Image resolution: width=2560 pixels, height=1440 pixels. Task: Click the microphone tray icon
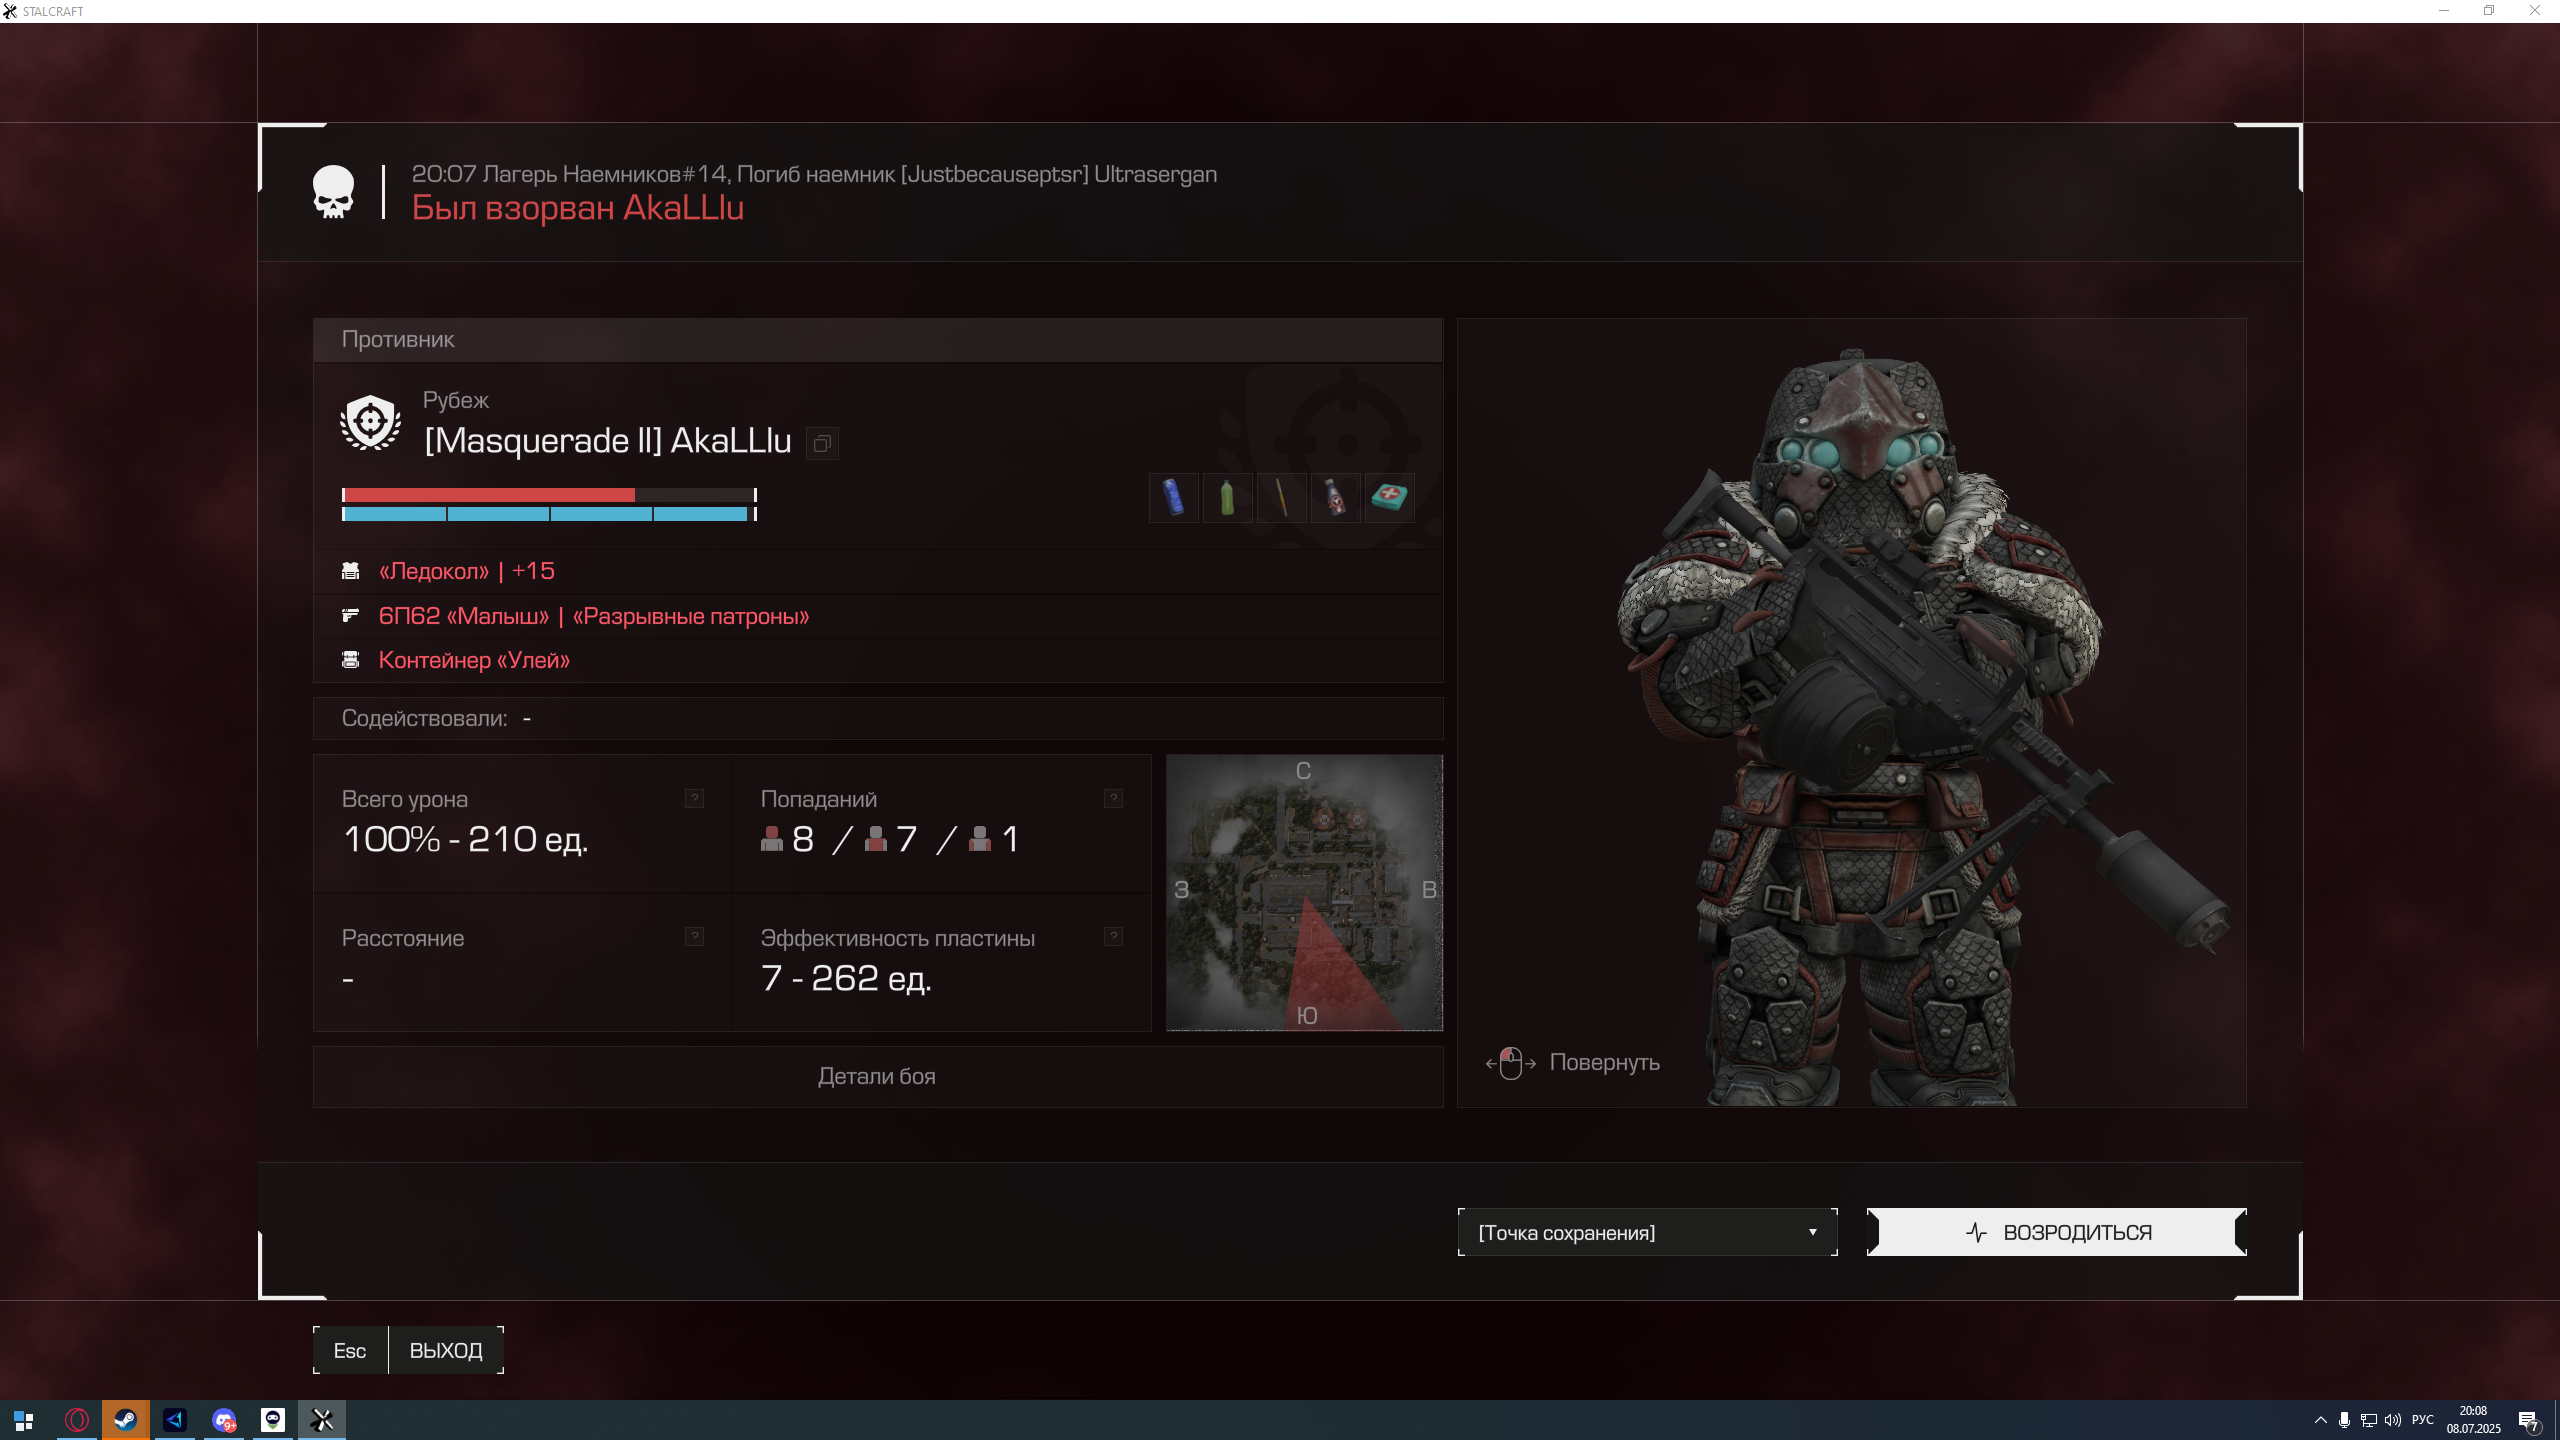[2344, 1420]
